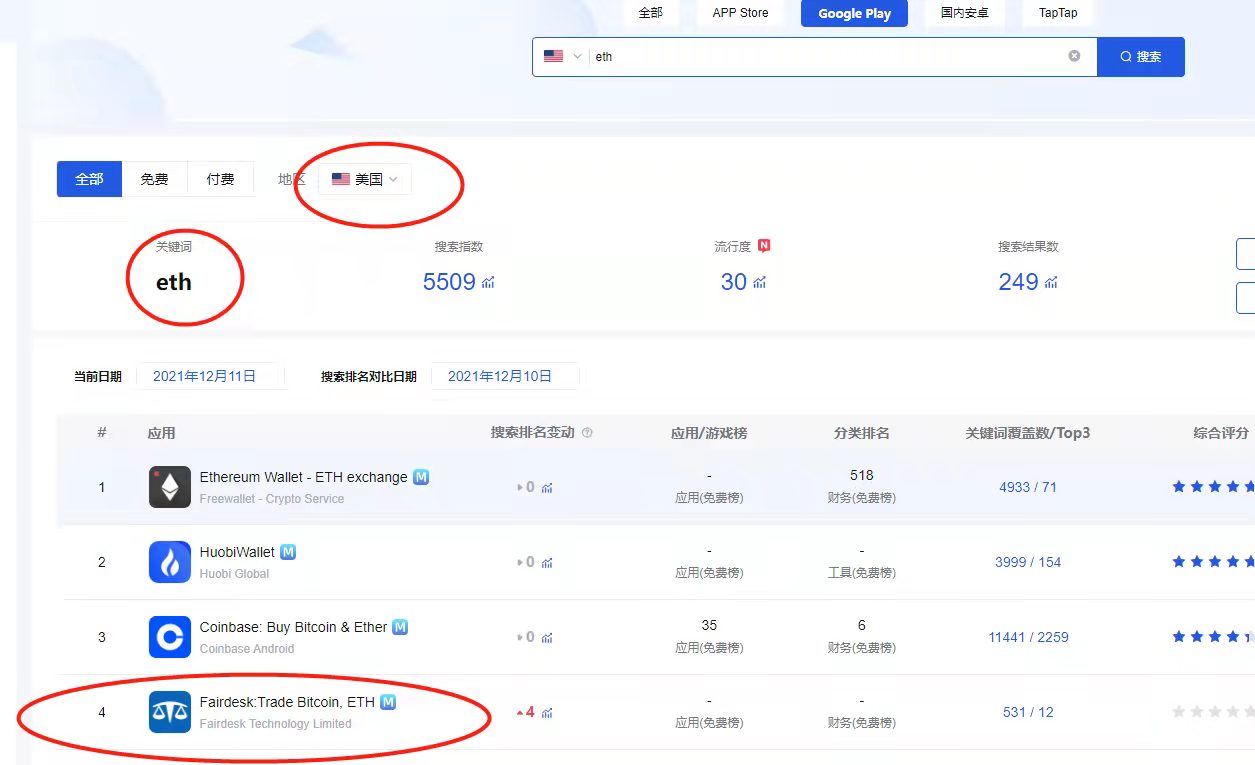
Task: Click the blue 搜索 search button
Action: pos(1141,56)
